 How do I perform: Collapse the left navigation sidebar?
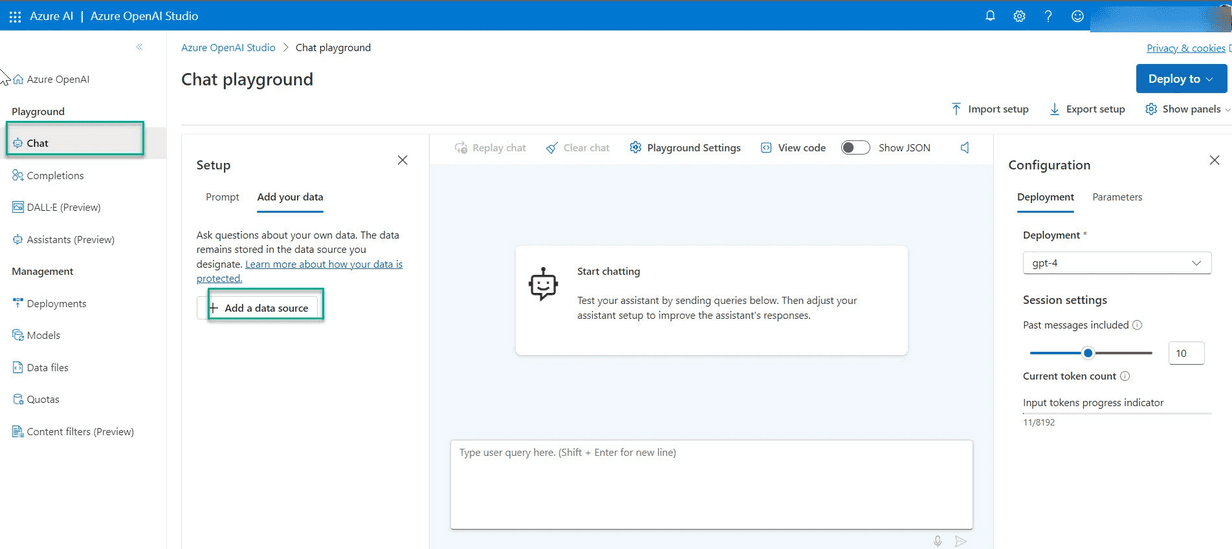pyautogui.click(x=139, y=47)
